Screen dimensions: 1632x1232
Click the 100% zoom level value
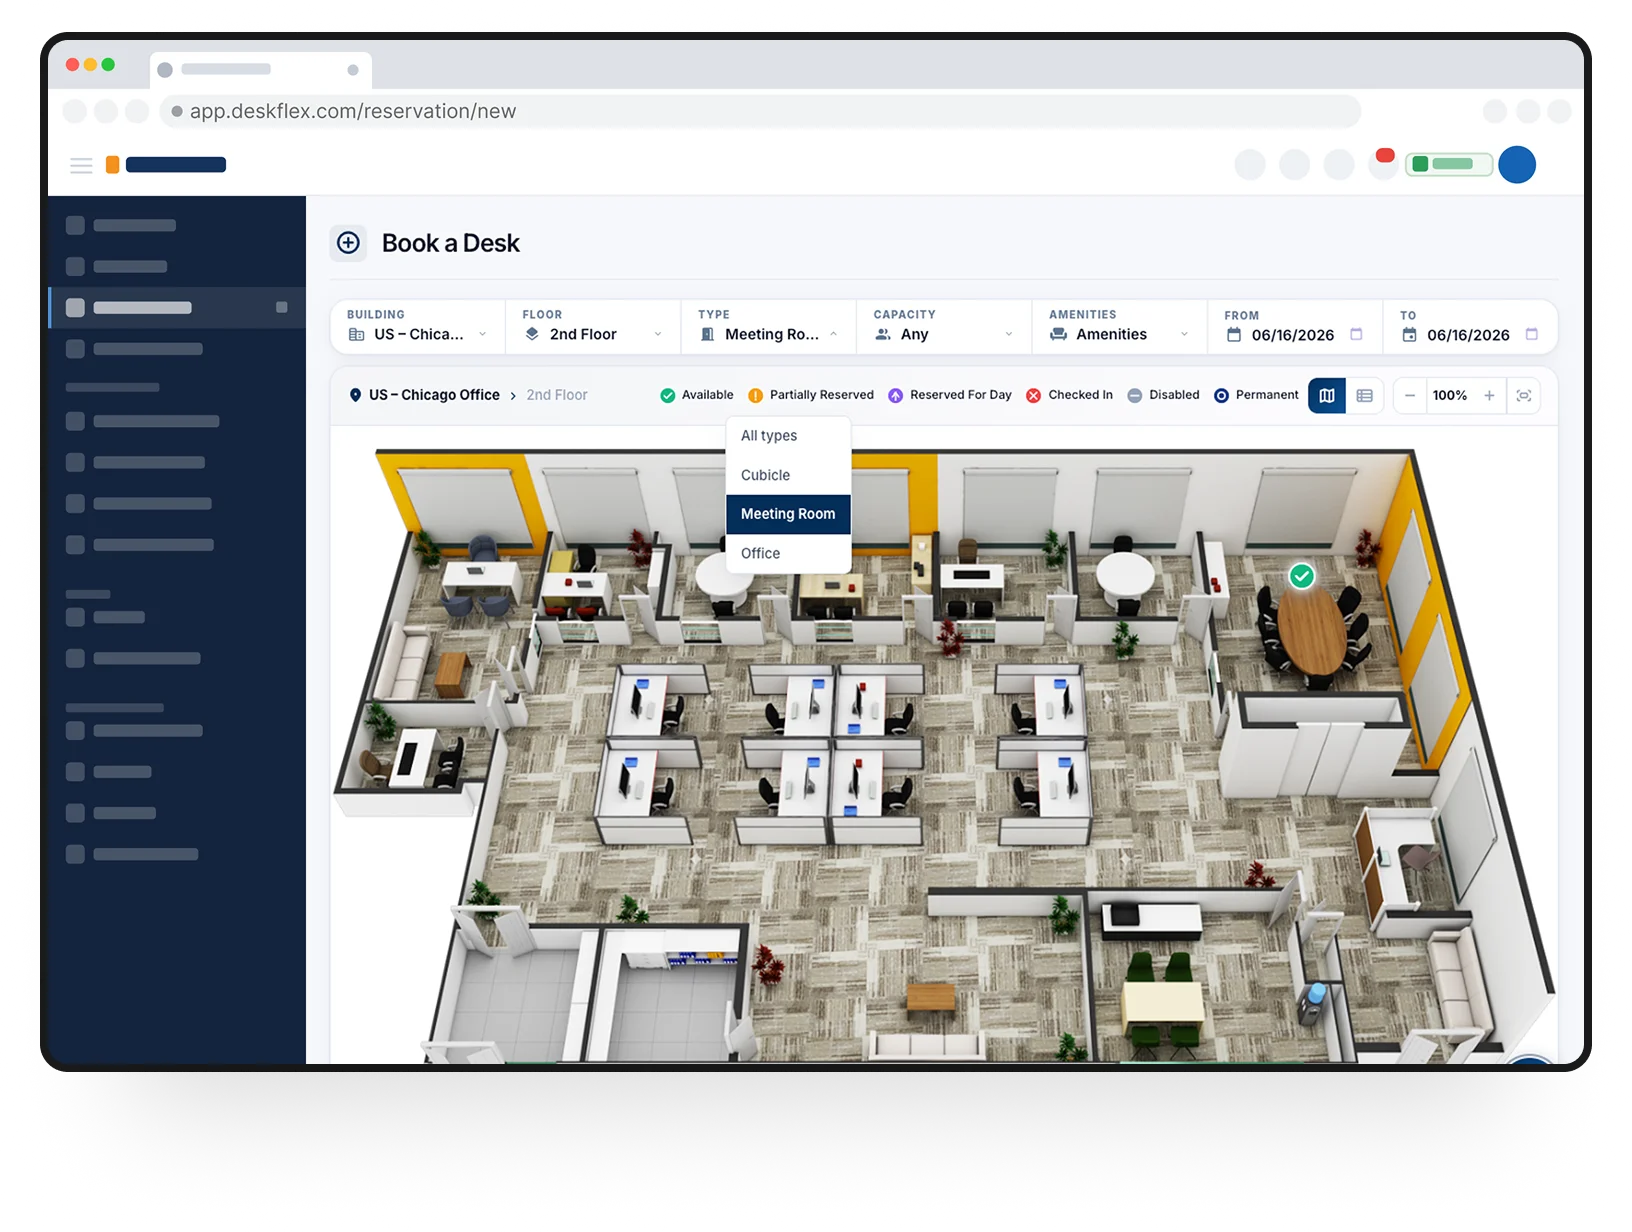coord(1449,396)
